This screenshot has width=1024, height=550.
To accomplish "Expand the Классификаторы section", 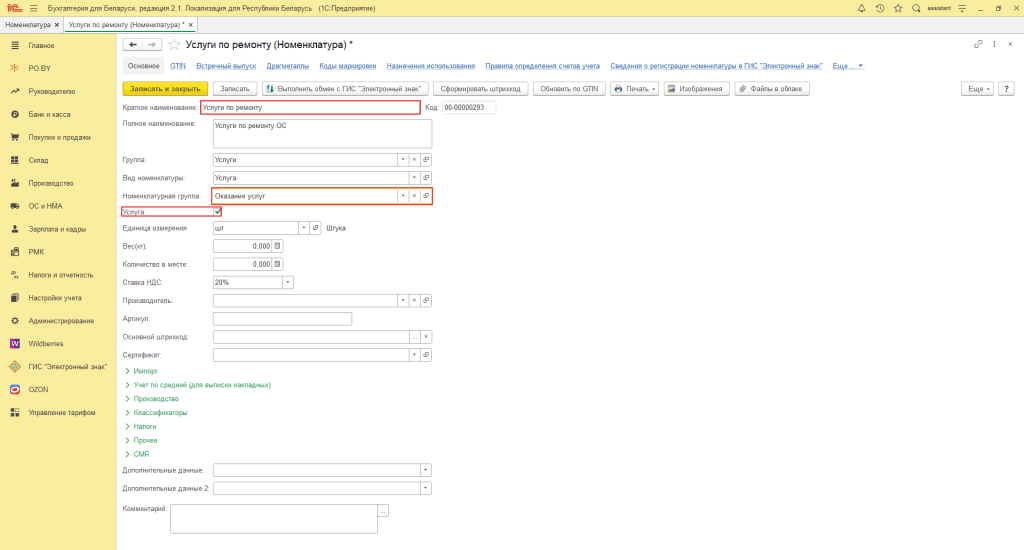I will 160,412.
